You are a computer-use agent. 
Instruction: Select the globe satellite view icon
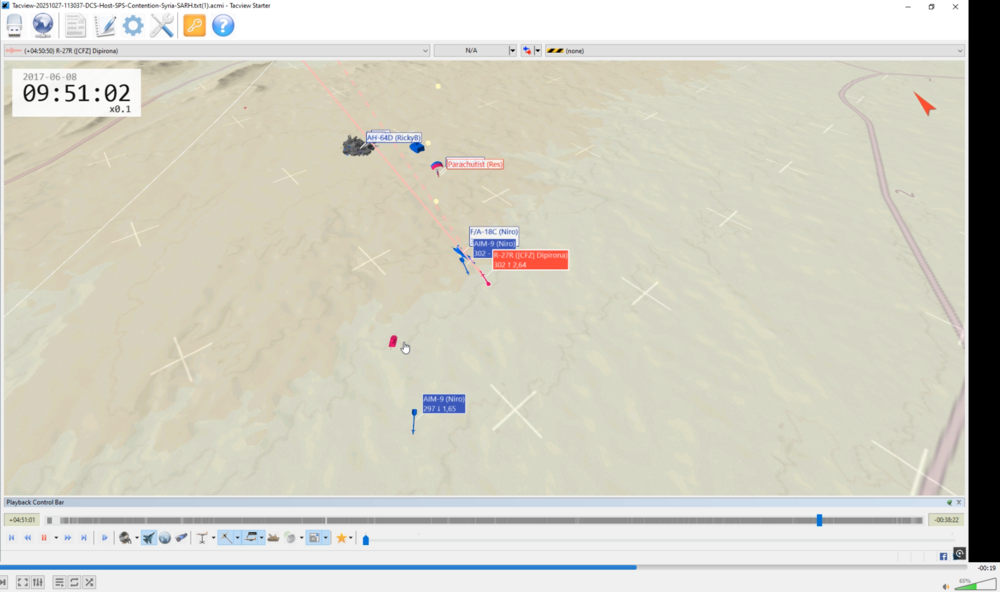pos(165,538)
